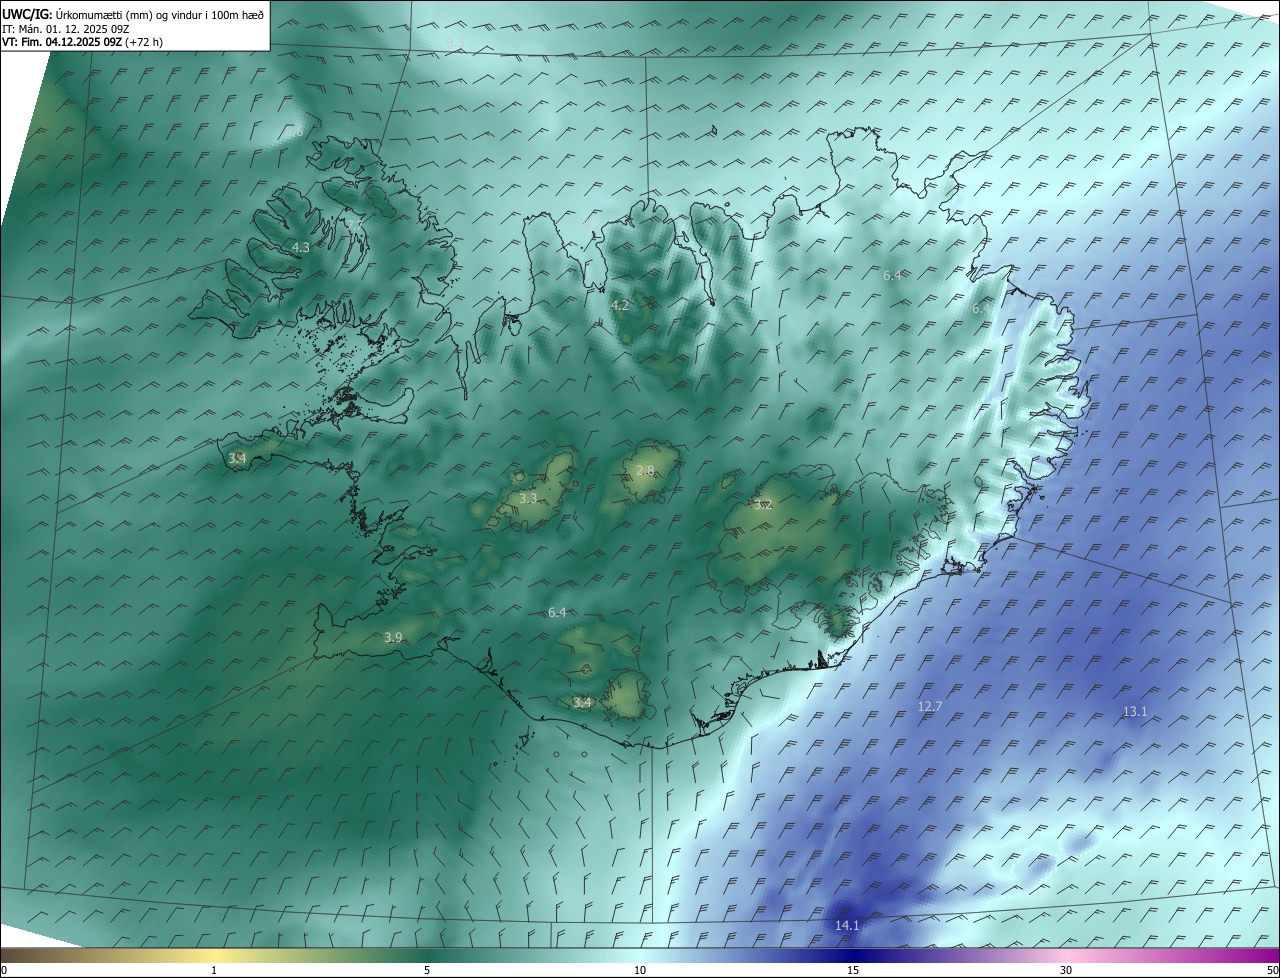
Task: Click the '1' tick on the color scale
Action: click(x=214, y=970)
